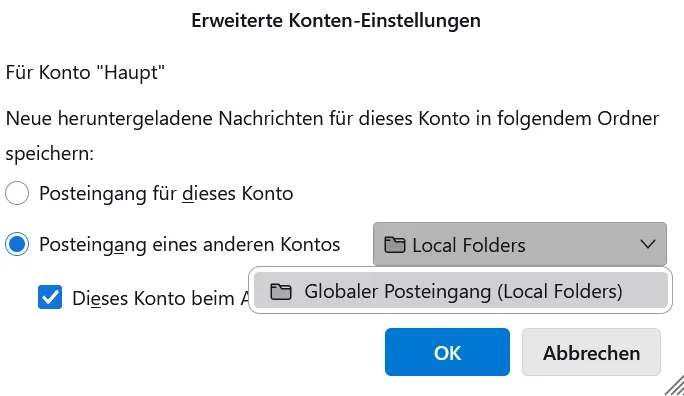The width and height of the screenshot is (684, 396).
Task: Click the 'Neue heruntergeladene Nachrichten' description text
Action: (332, 119)
